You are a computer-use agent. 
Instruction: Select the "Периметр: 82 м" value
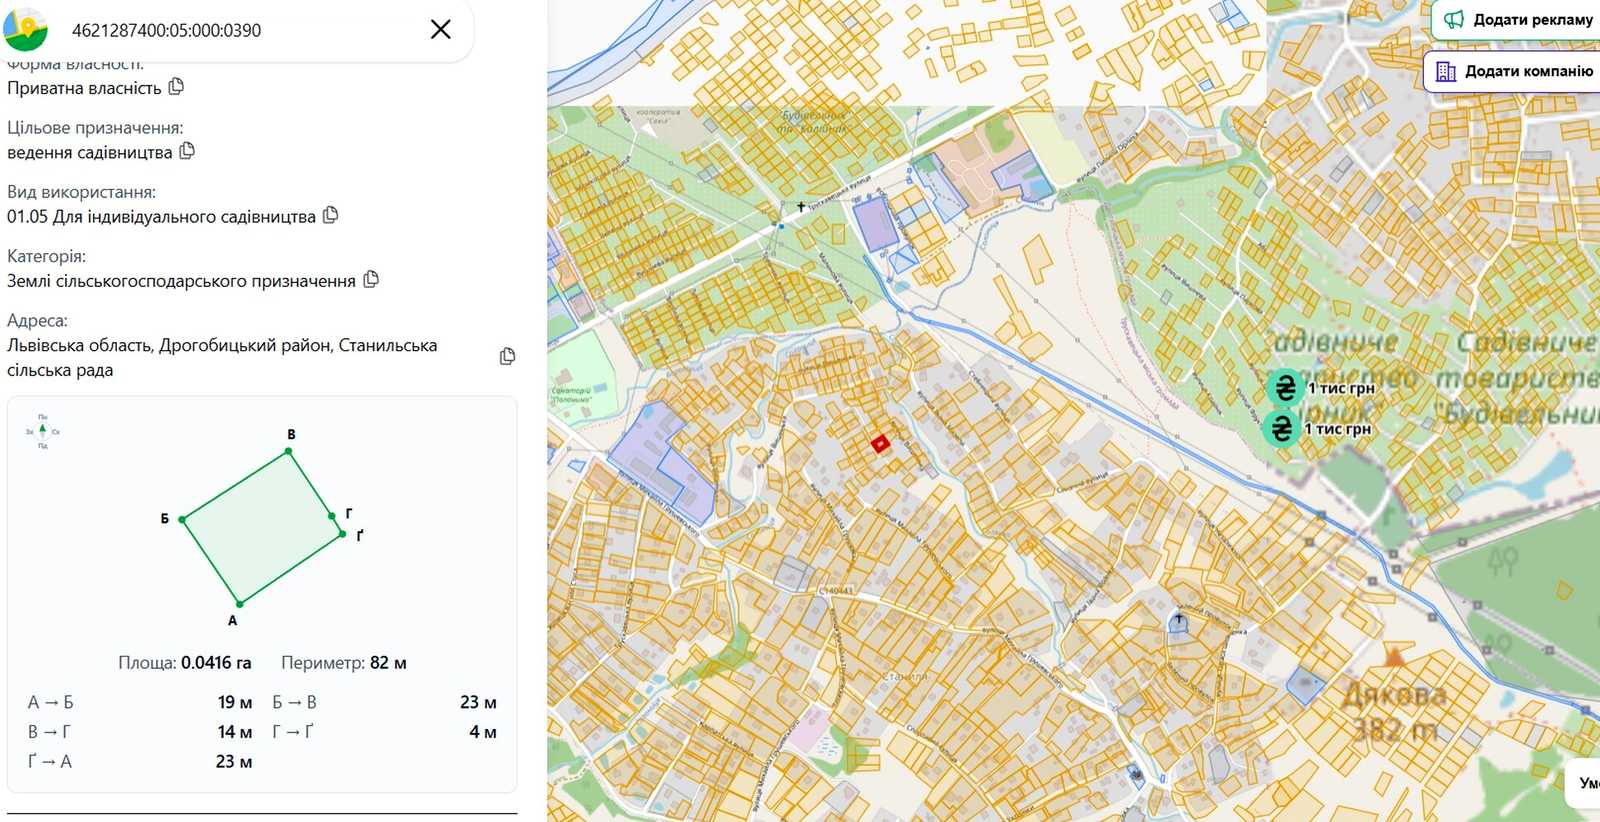344,663
